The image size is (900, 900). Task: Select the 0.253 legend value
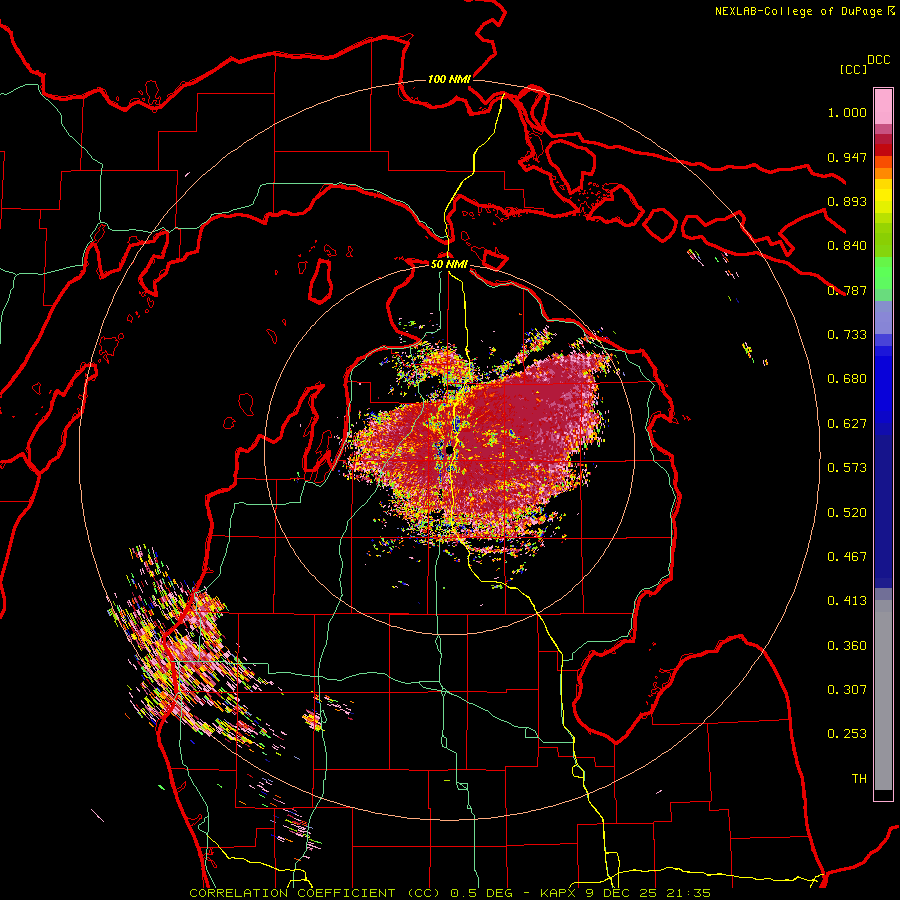847,734
